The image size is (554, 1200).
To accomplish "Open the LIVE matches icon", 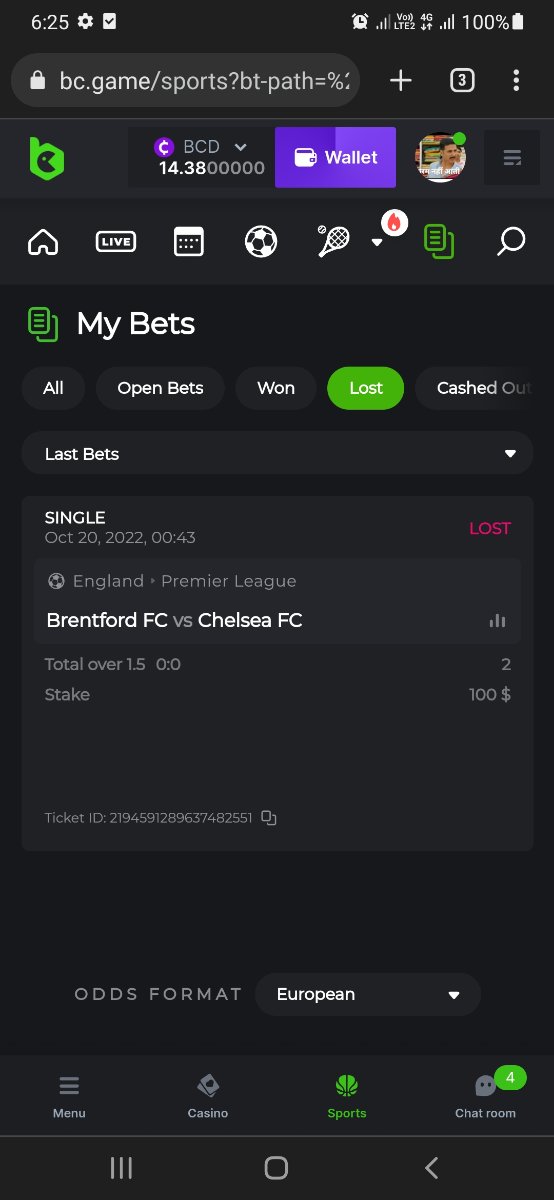I will 116,241.
